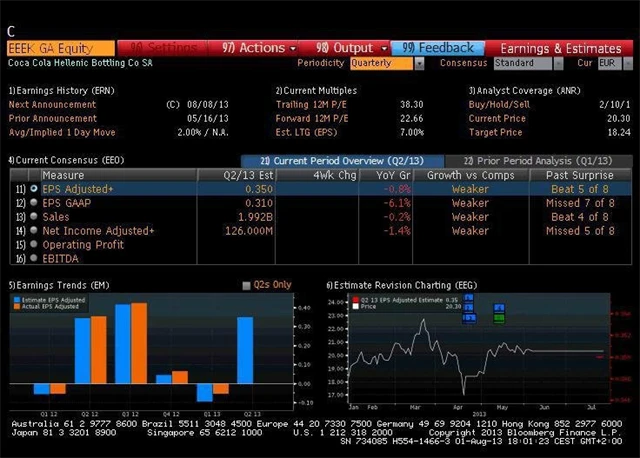The height and width of the screenshot is (458, 640).
Task: Open the 97) Actions dropdown menu
Action: [259, 48]
